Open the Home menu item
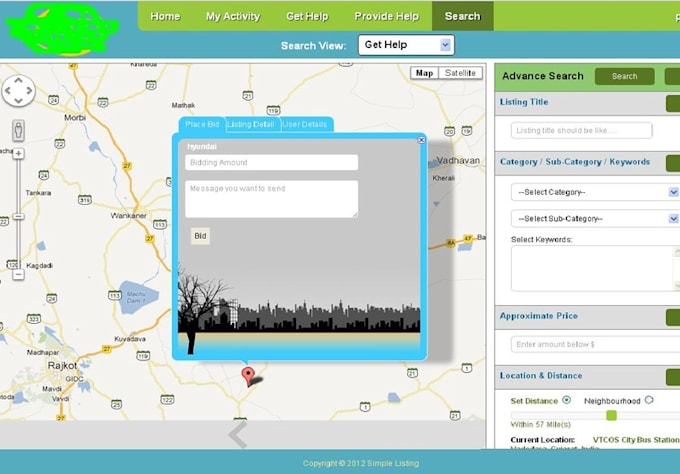 tap(165, 16)
